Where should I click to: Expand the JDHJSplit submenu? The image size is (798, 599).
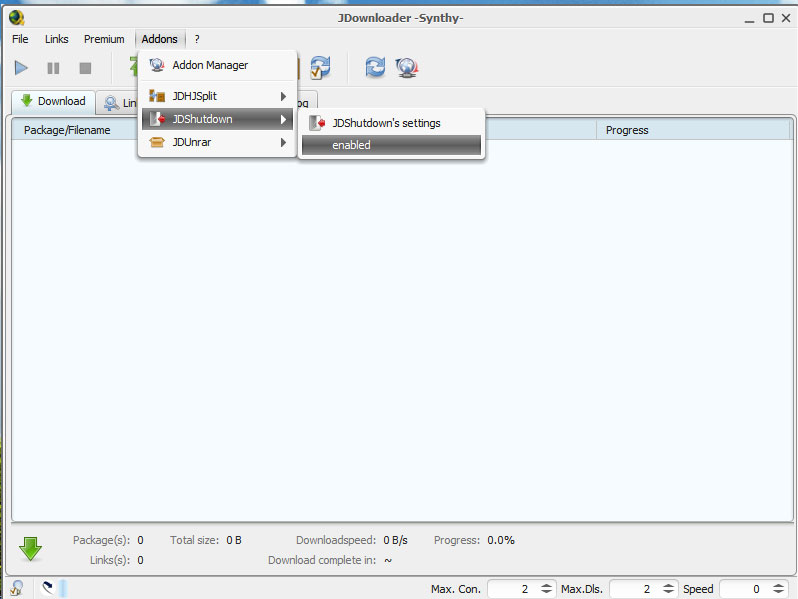217,96
